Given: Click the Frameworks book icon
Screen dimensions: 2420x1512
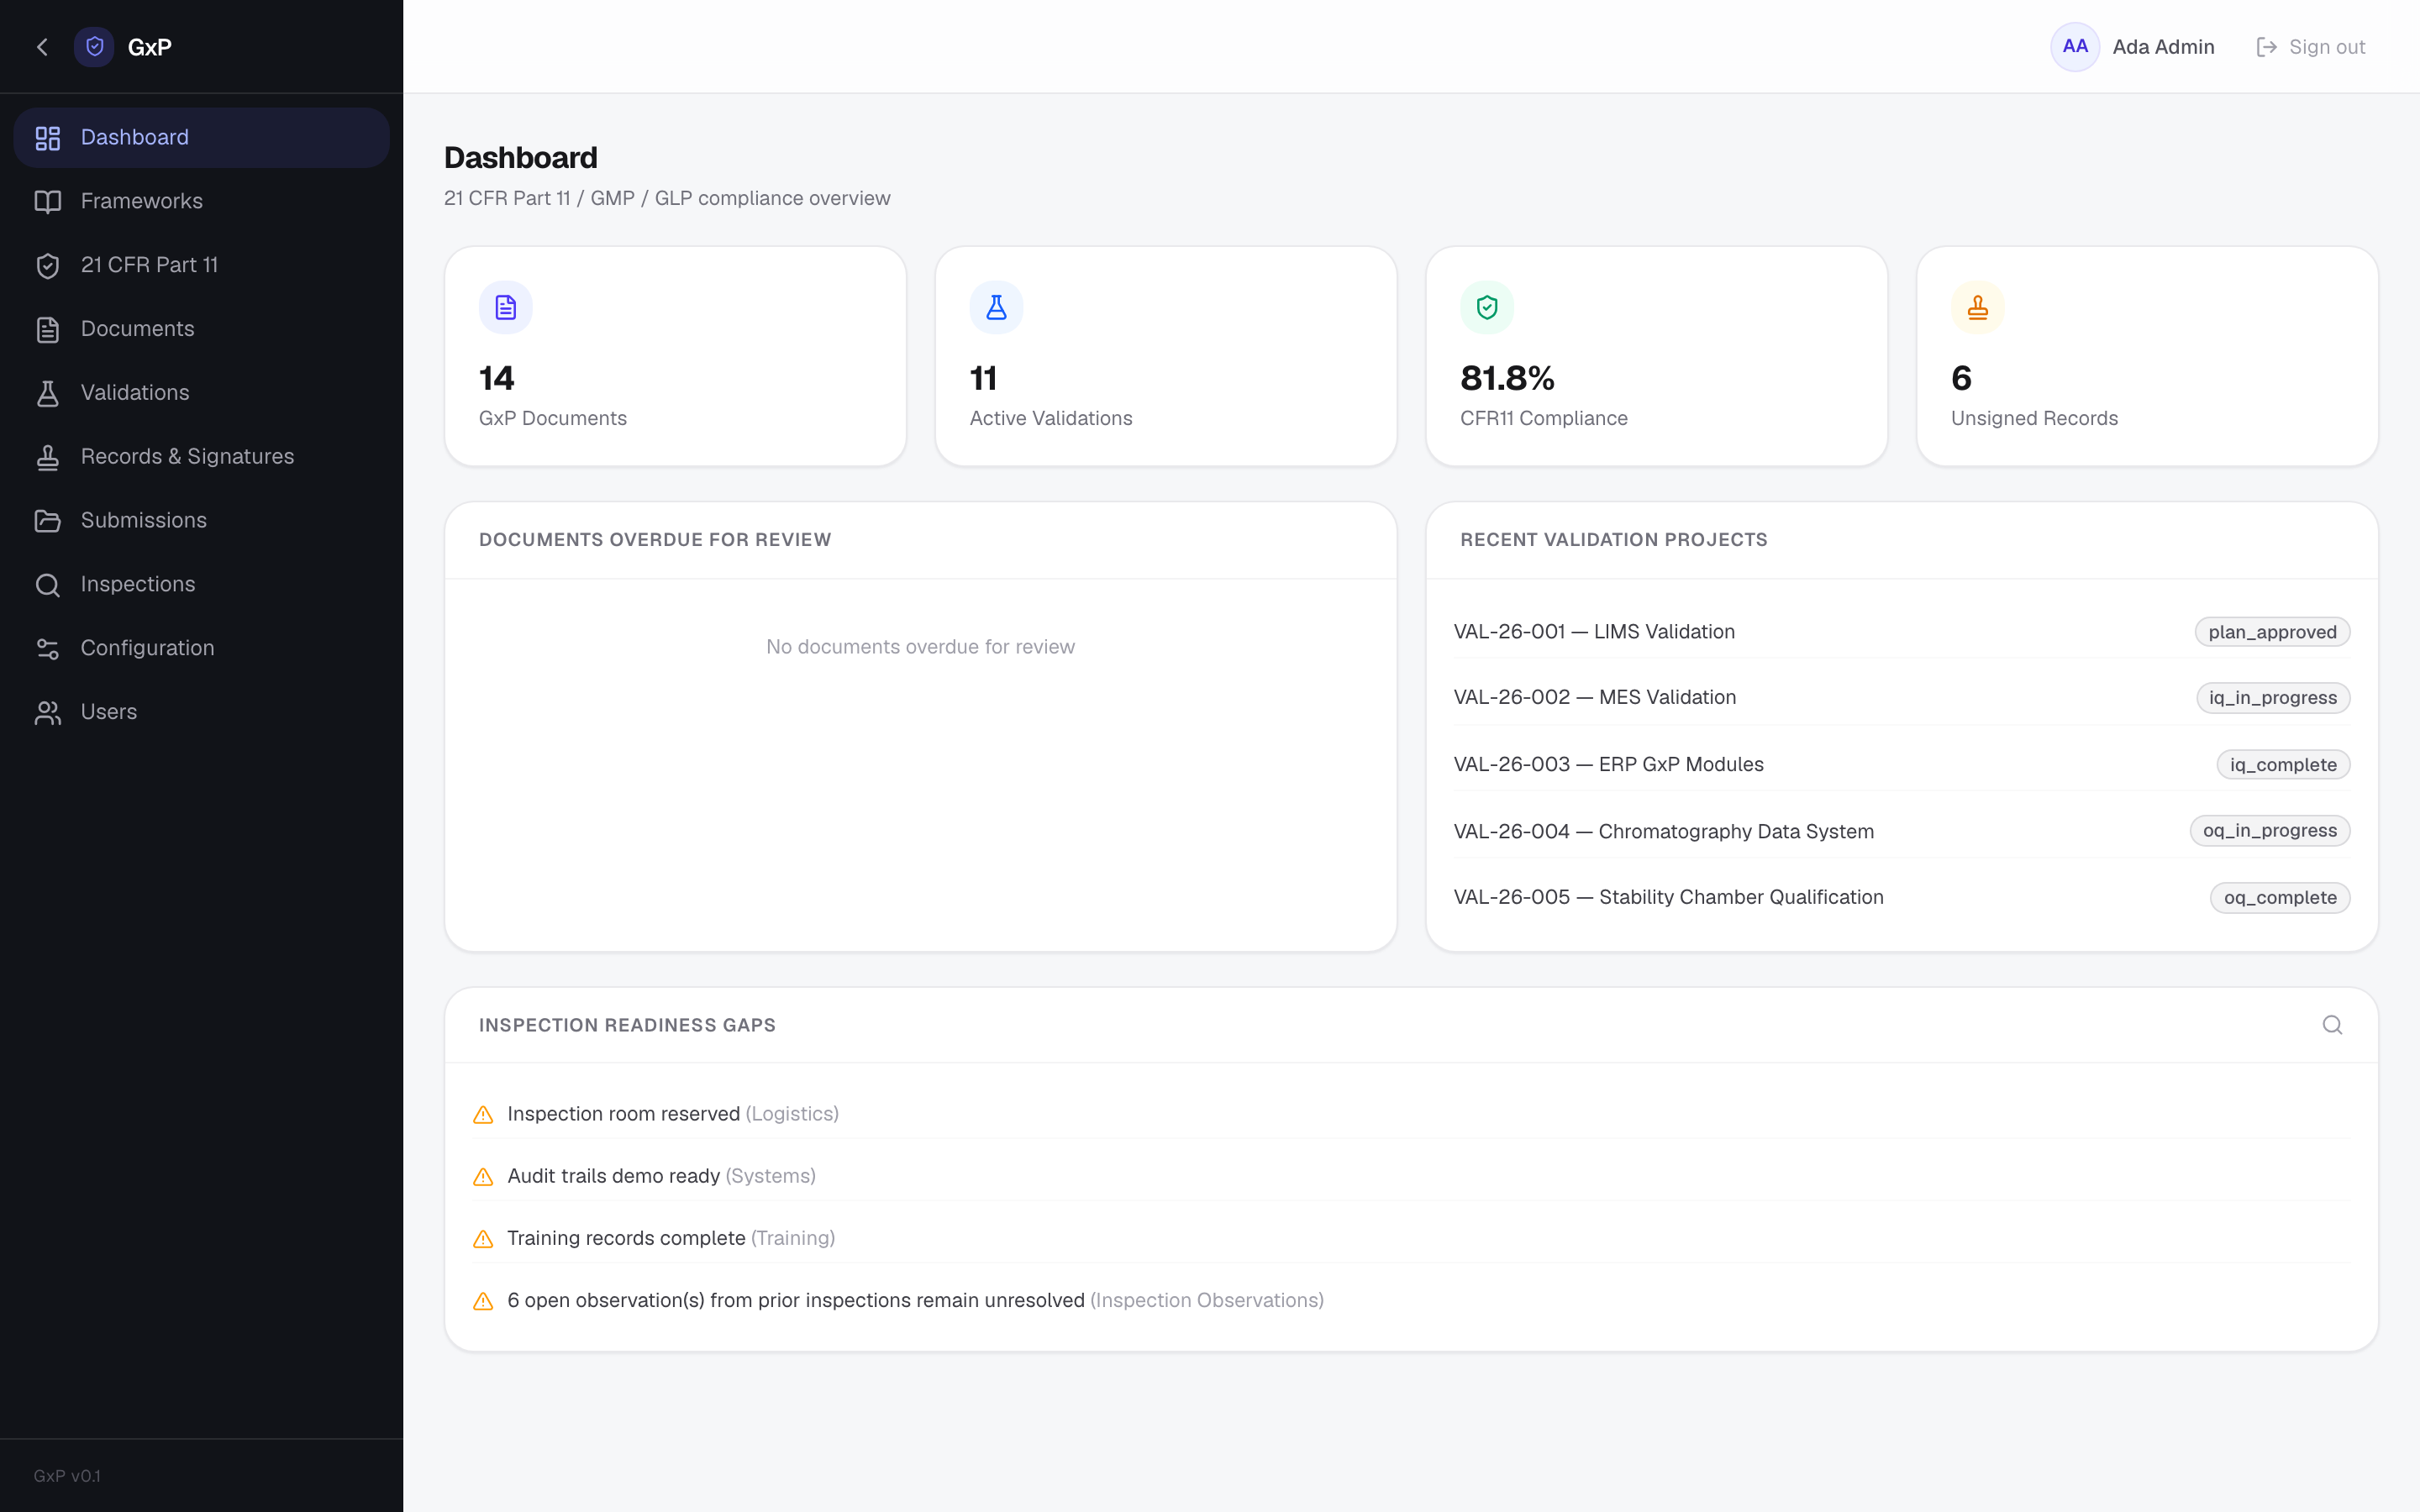Looking at the screenshot, I should [48, 202].
